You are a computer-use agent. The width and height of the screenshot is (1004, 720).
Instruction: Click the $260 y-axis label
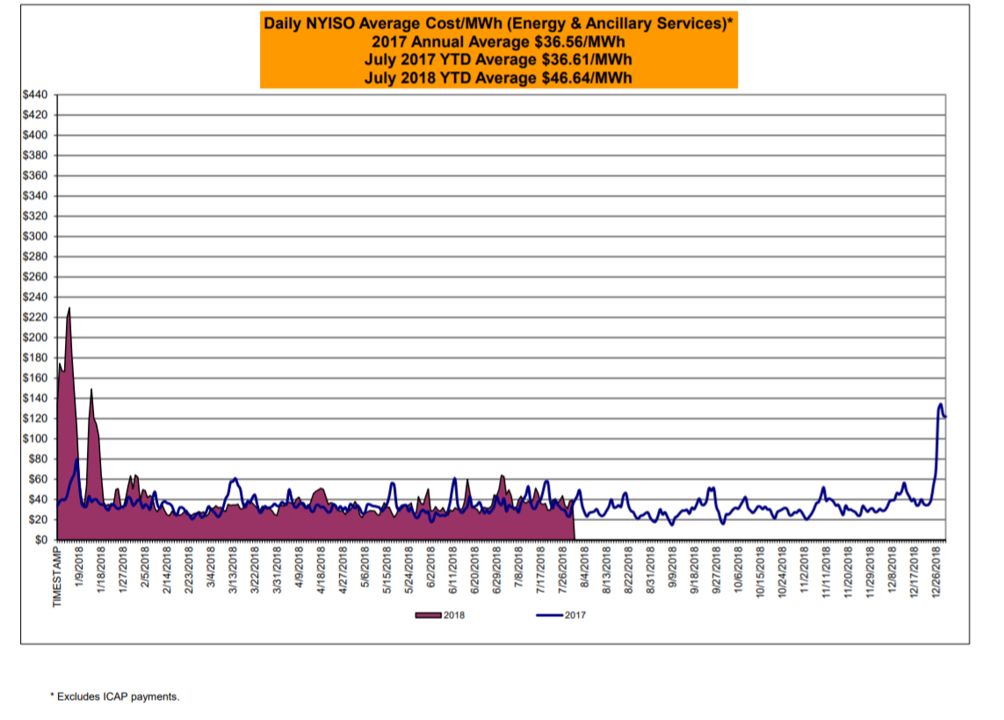35,277
